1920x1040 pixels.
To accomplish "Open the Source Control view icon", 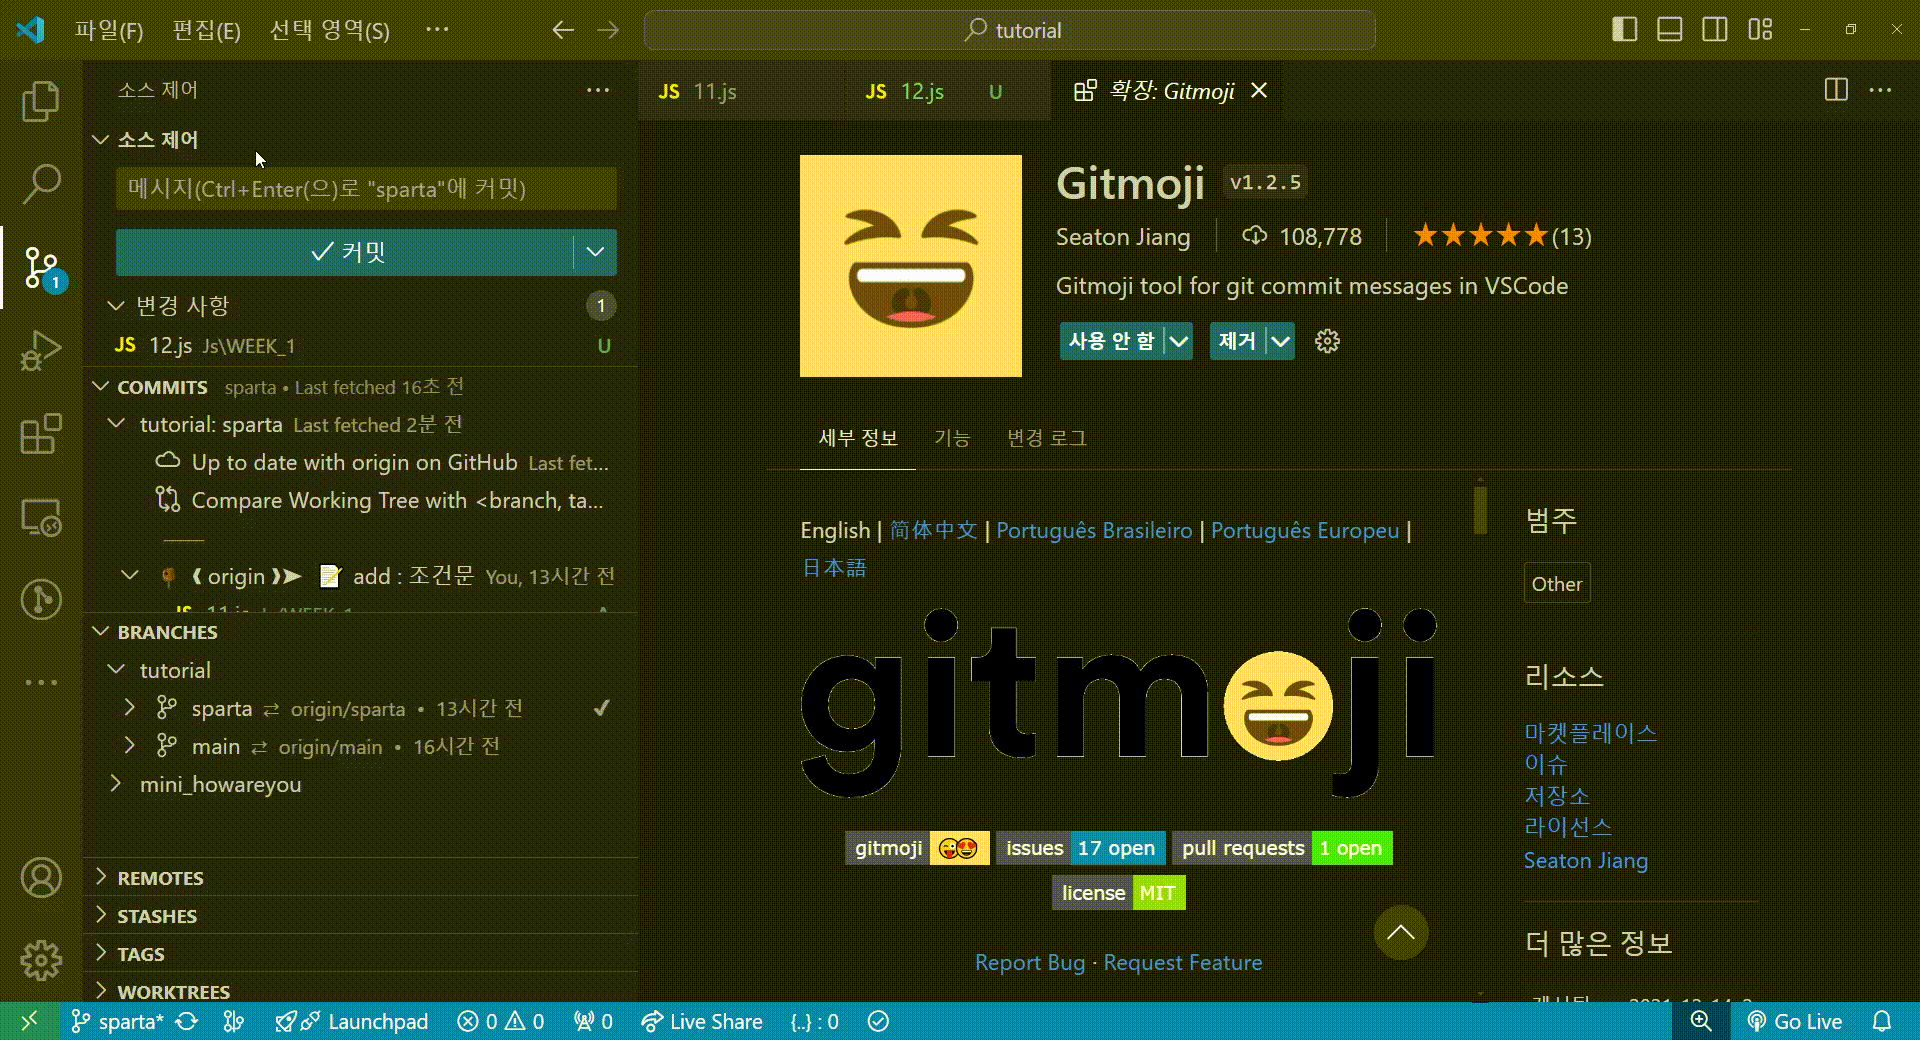I will [x=40, y=265].
